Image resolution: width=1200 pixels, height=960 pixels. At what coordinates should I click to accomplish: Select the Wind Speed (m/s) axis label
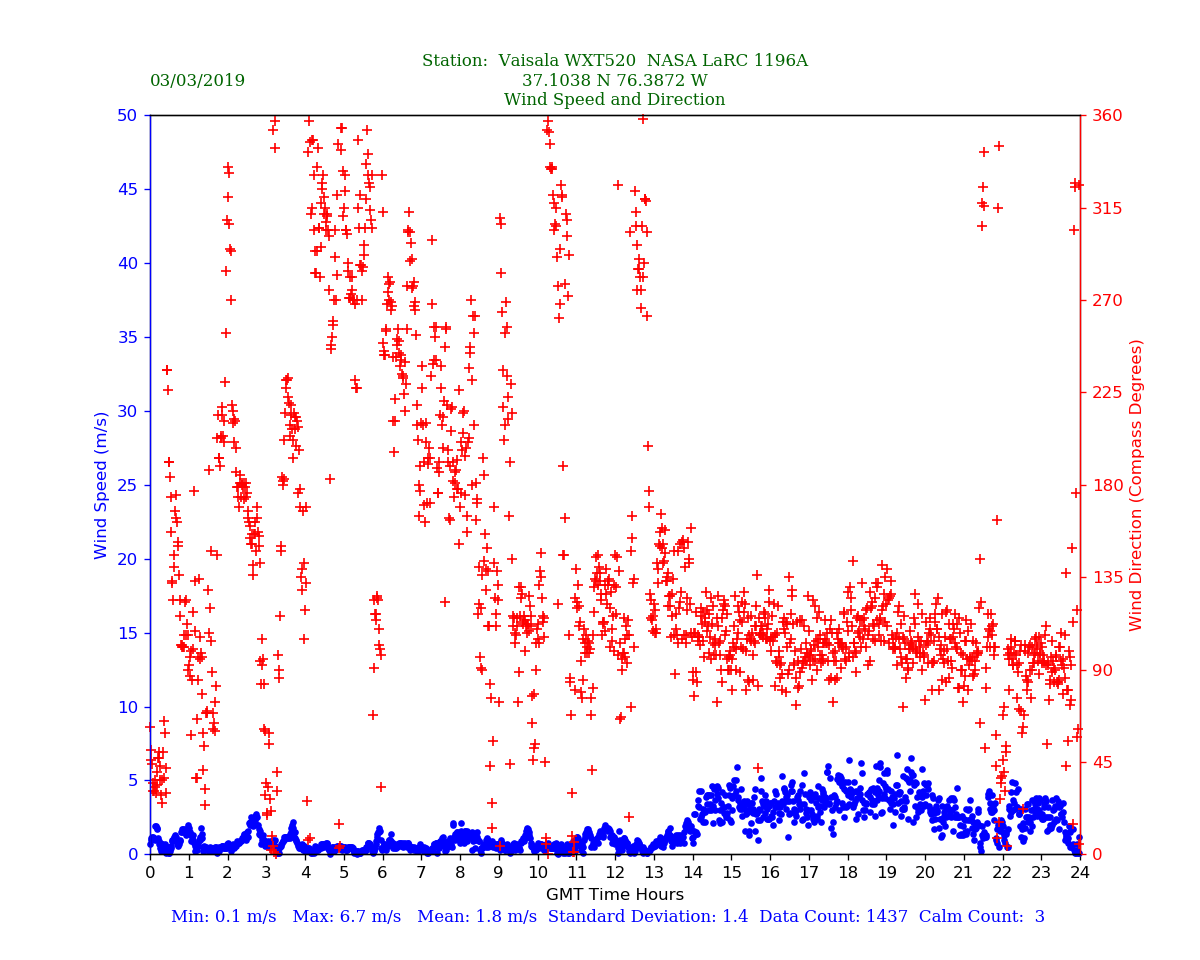tap(102, 485)
